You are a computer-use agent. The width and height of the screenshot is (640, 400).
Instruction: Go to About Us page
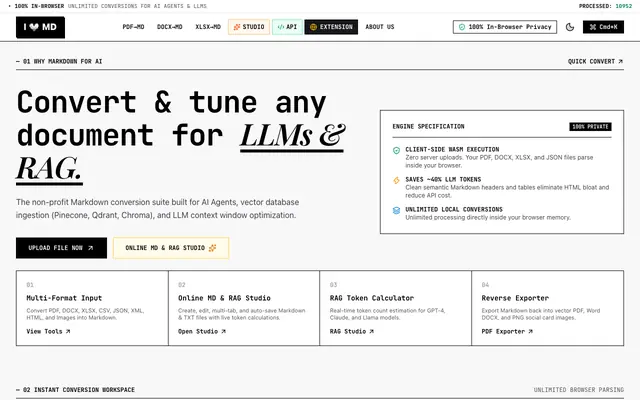click(380, 27)
